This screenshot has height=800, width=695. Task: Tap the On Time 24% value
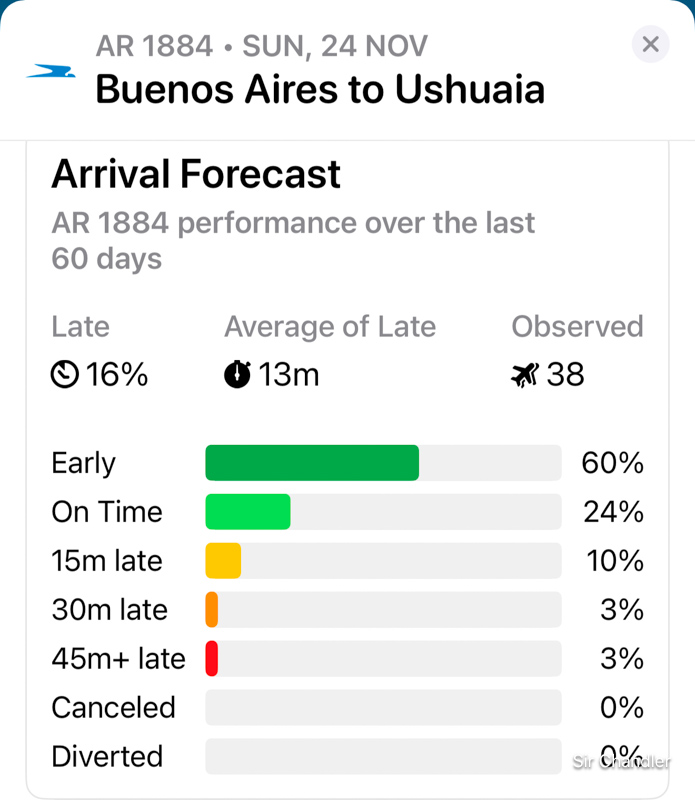point(612,512)
